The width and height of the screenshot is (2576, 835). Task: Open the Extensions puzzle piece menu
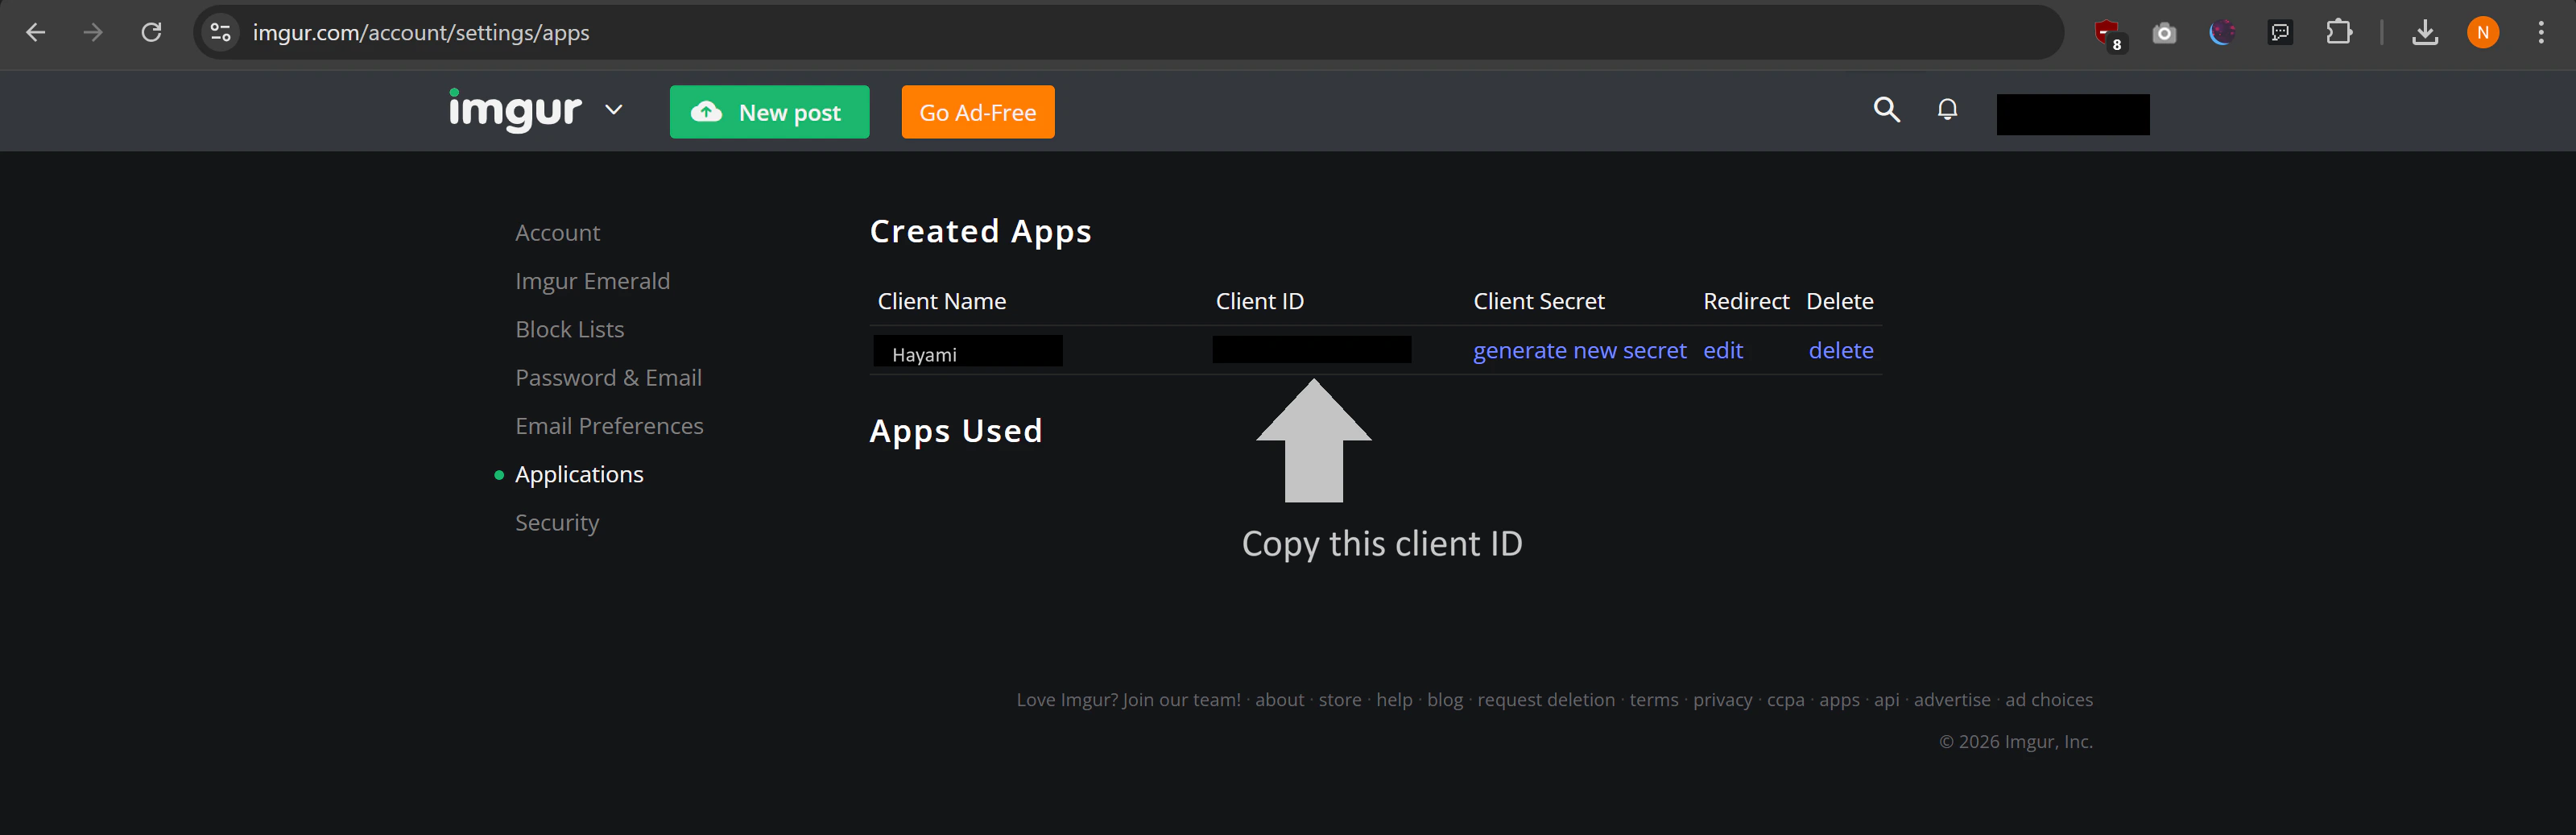(2338, 33)
